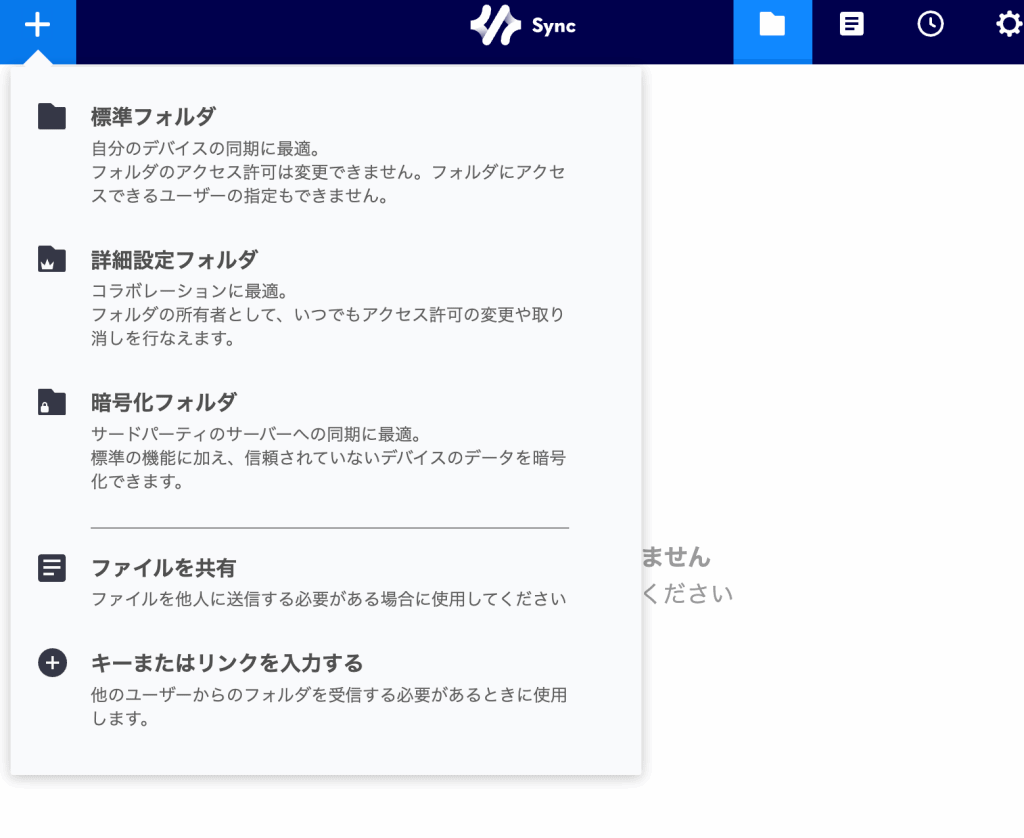Switch to the folders tab icon
The image size is (1024, 838).
772,25
